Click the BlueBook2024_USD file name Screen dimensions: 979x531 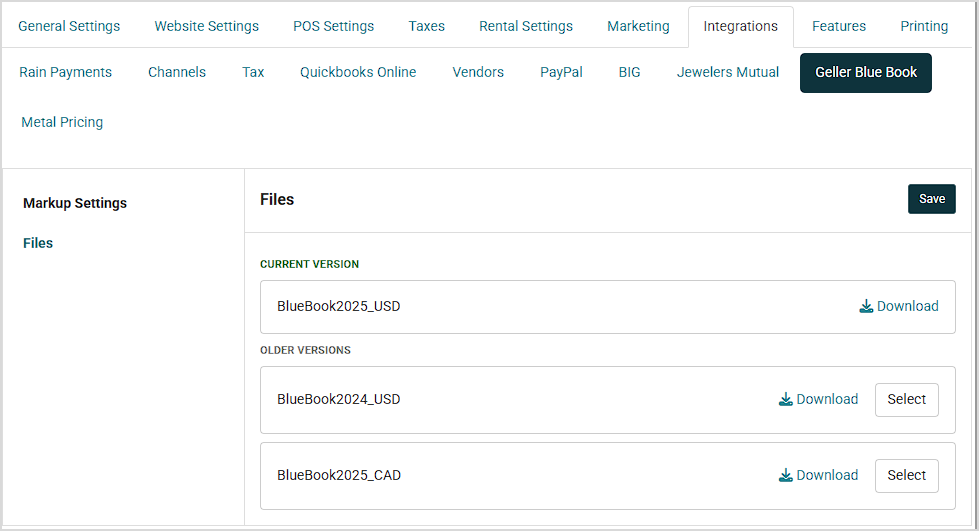coord(338,399)
